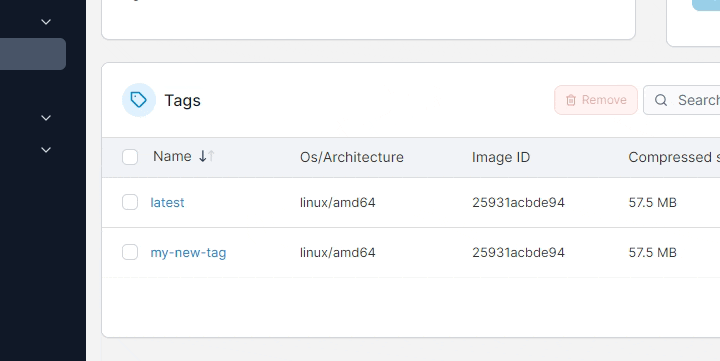
Task: Click the Os/Architecture column header
Action: [x=352, y=157]
